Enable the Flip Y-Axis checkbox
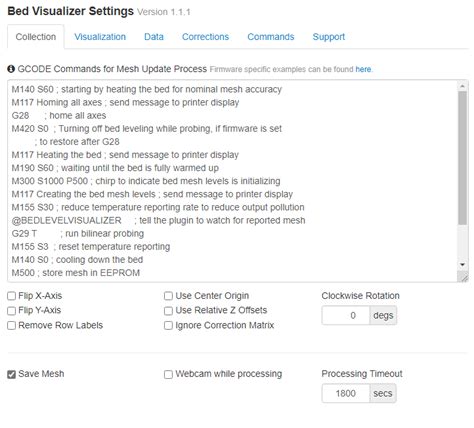The width and height of the screenshot is (474, 428). click(x=12, y=311)
